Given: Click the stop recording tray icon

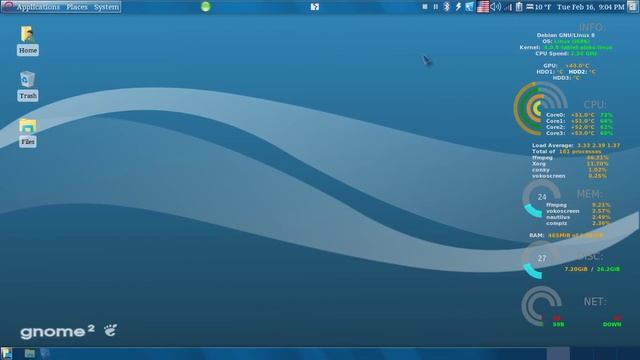Looking at the screenshot, I should pos(425,7).
